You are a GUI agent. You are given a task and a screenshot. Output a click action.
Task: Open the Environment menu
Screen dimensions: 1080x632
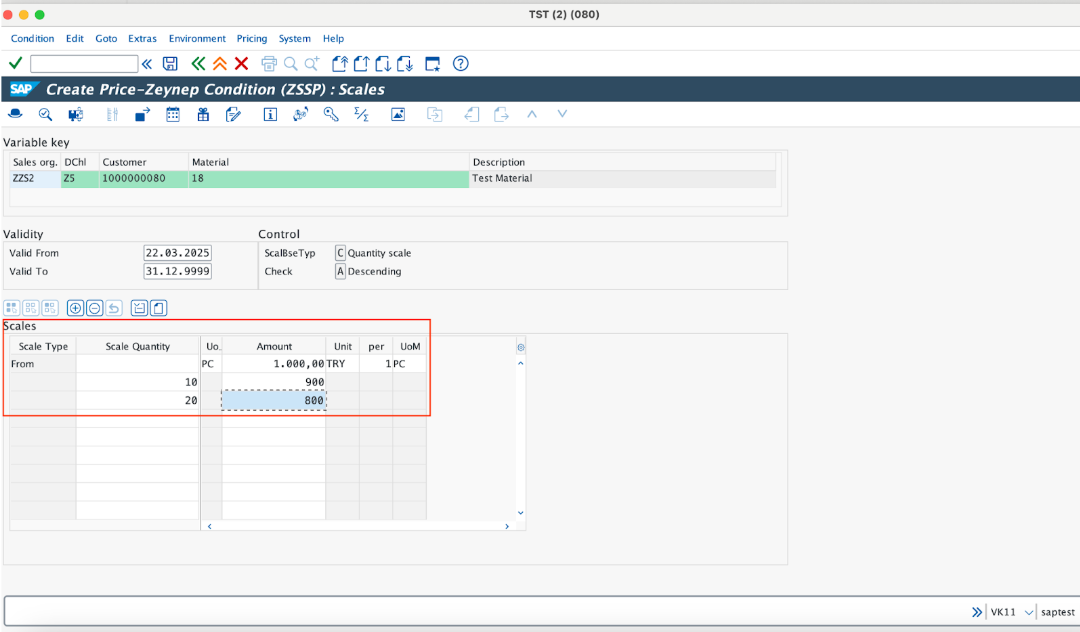pyautogui.click(x=197, y=39)
